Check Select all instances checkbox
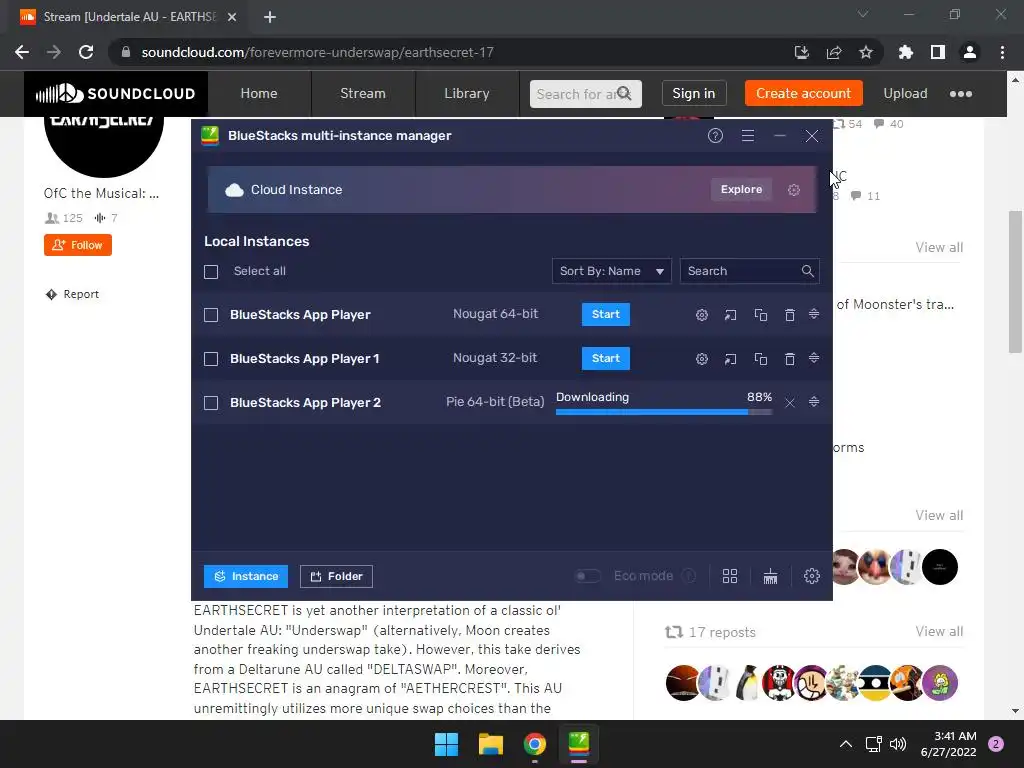This screenshot has height=768, width=1024. 211,272
